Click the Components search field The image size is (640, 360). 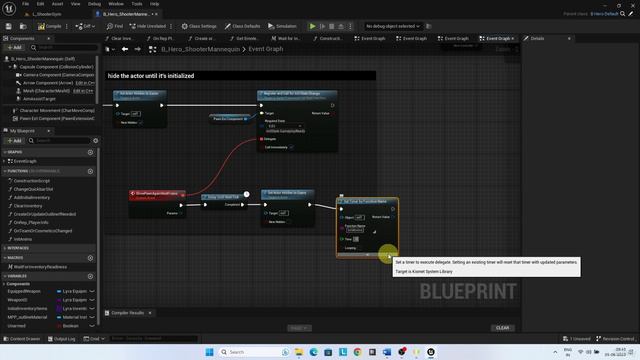tap(64, 47)
